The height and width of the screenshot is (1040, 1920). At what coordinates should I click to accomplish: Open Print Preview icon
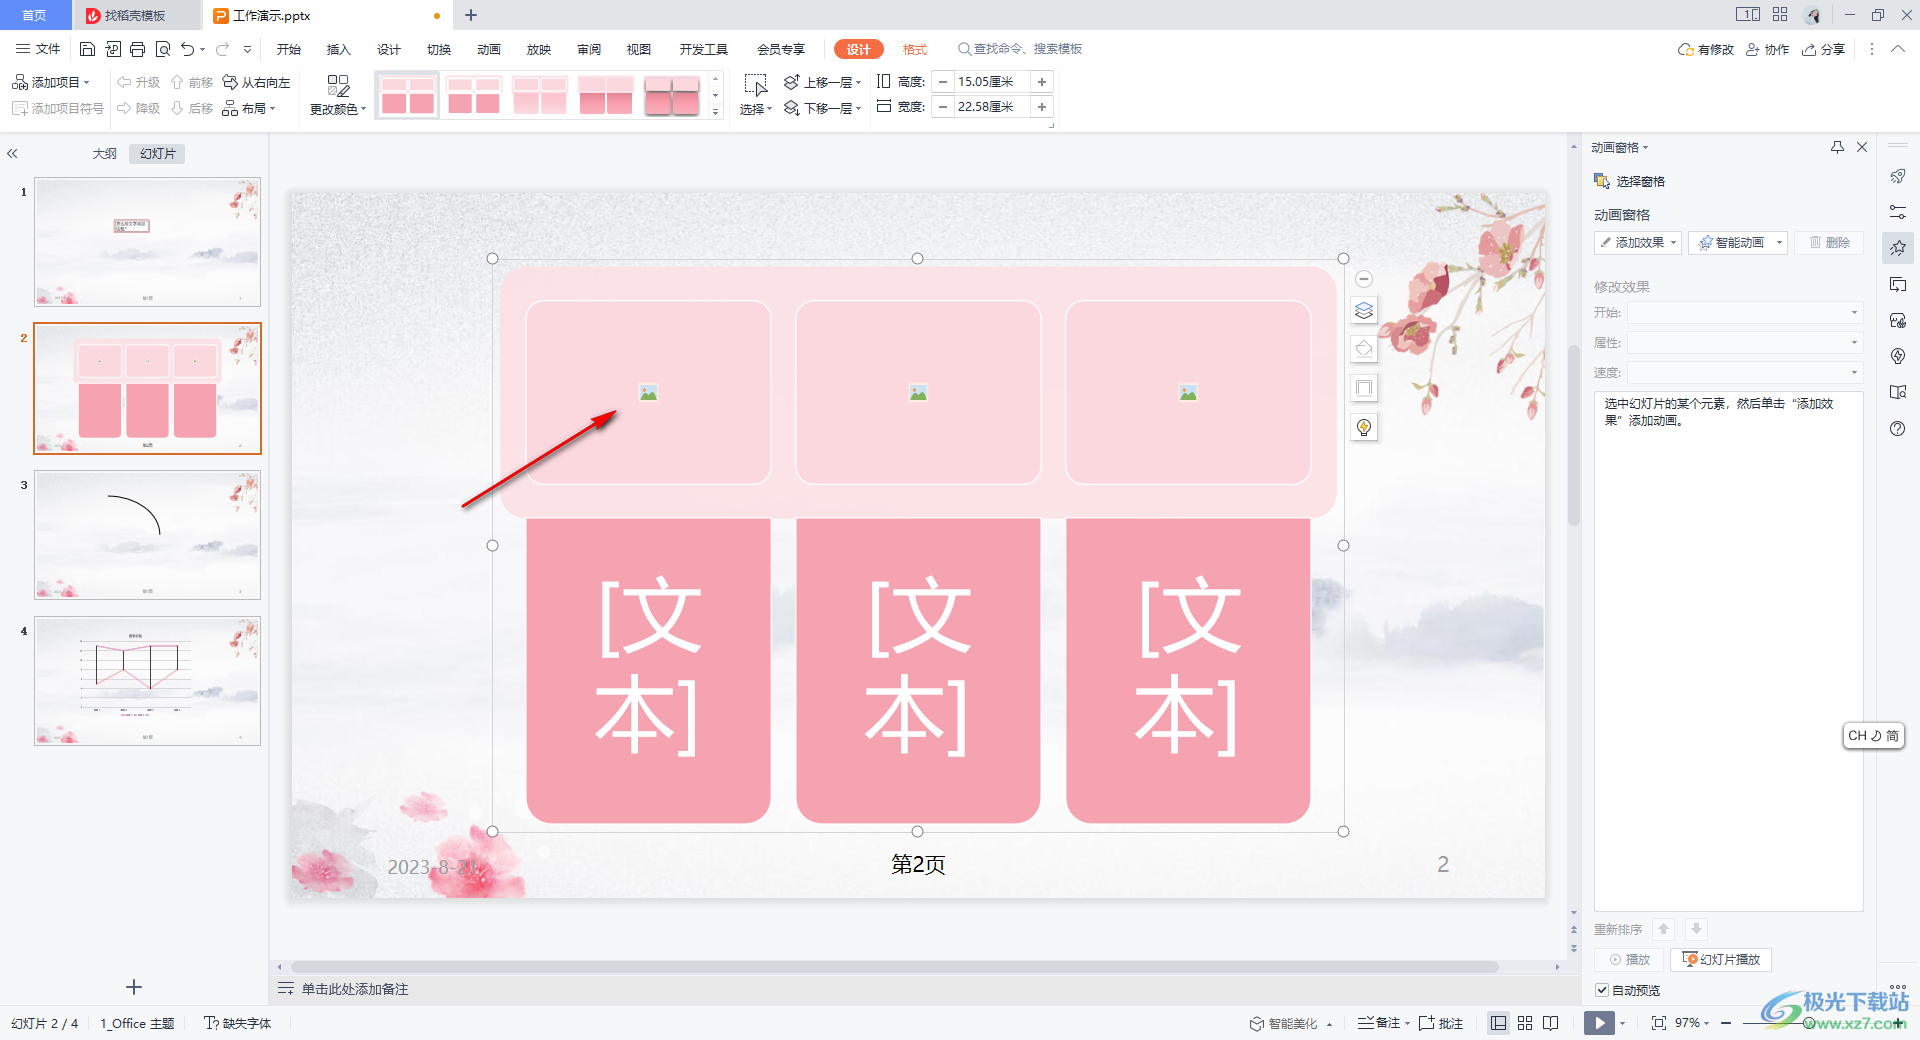tap(163, 49)
